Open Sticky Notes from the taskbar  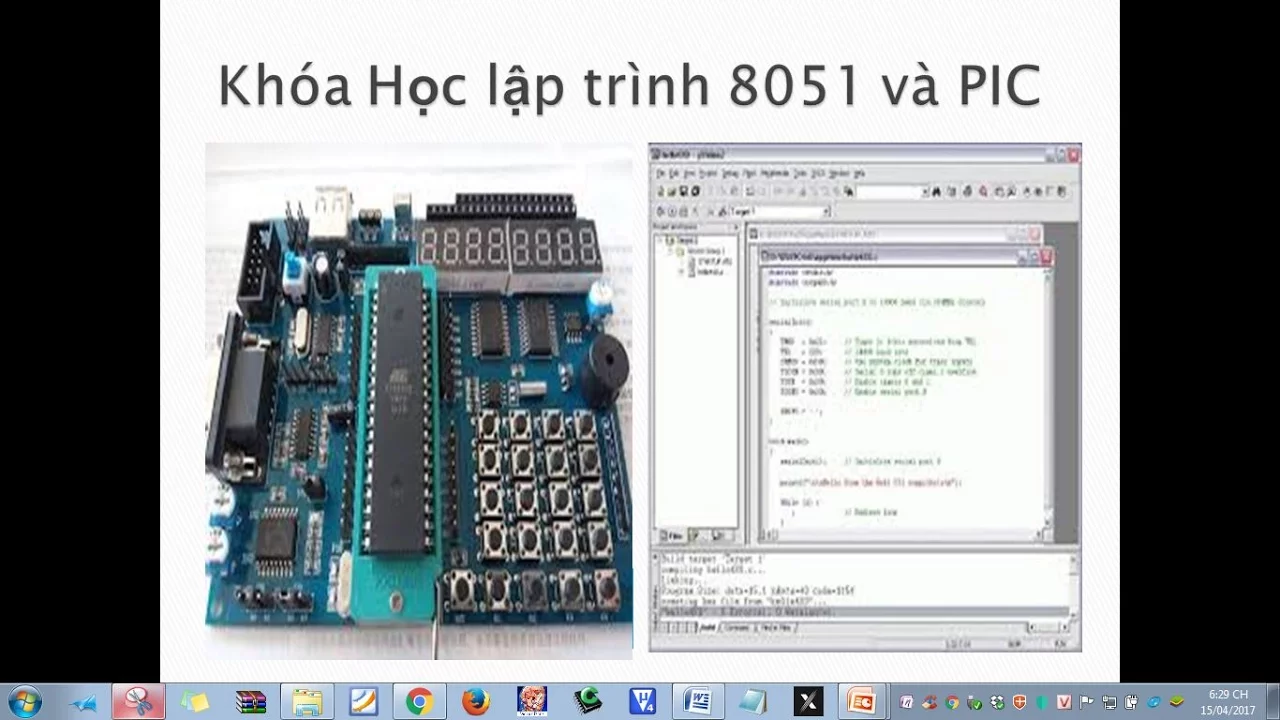195,702
